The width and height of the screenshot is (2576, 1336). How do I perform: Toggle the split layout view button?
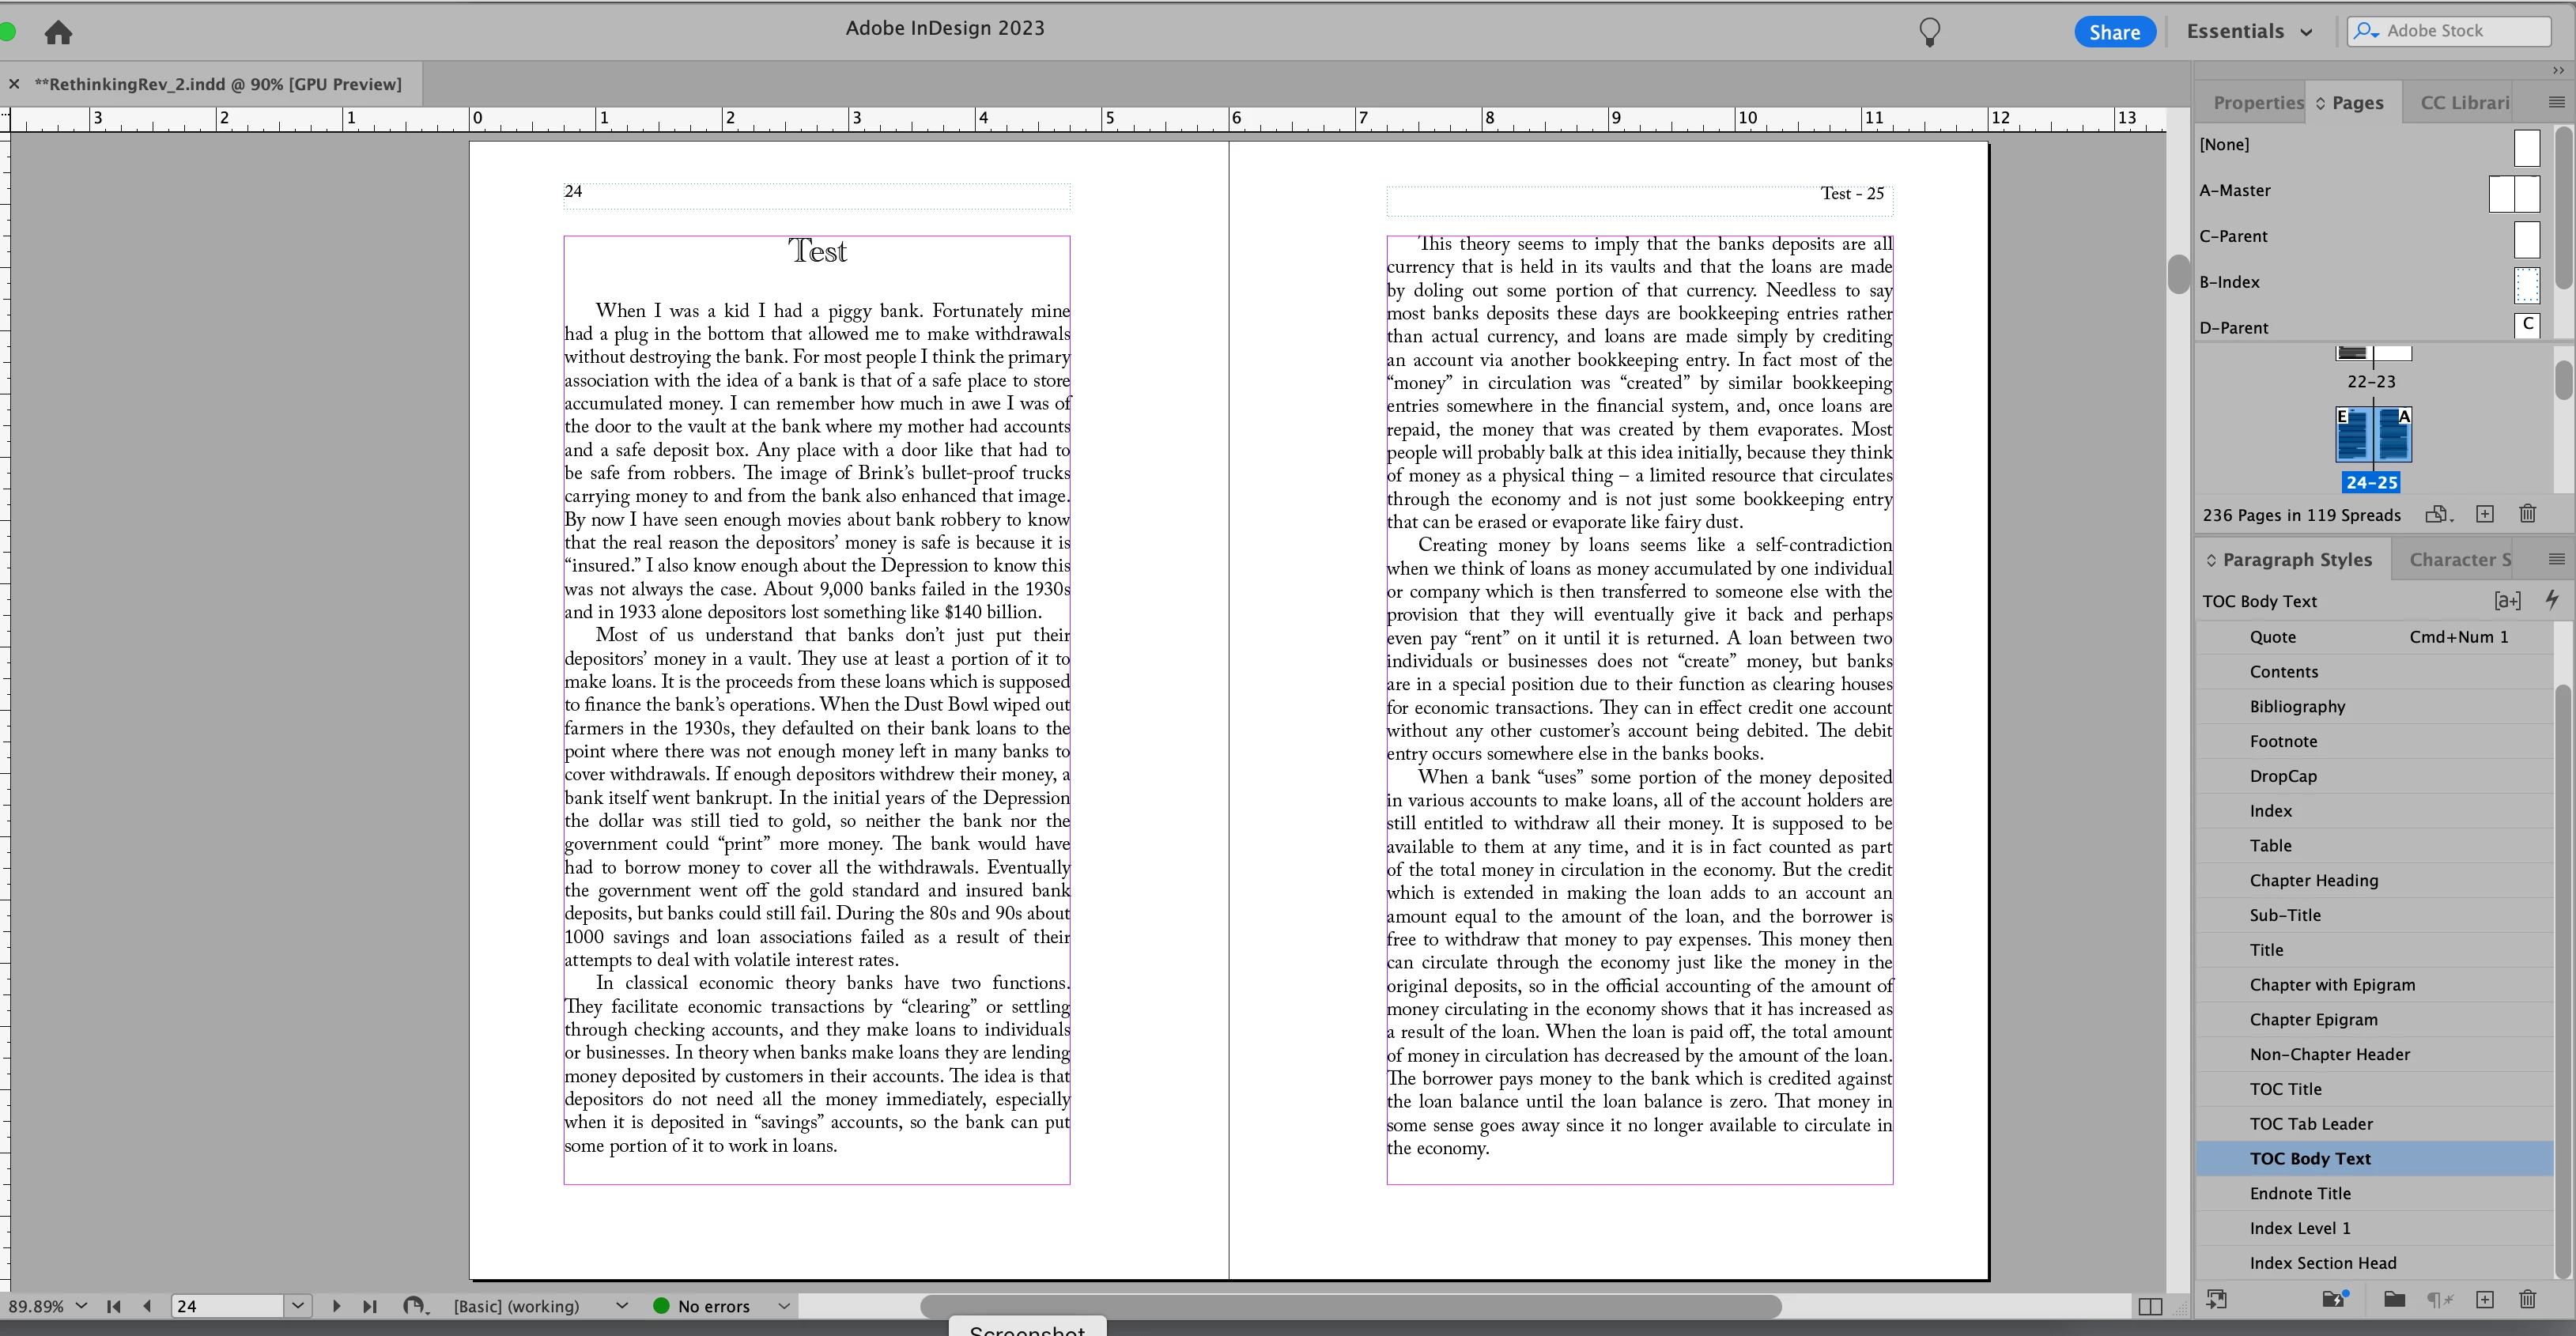tap(2150, 1306)
